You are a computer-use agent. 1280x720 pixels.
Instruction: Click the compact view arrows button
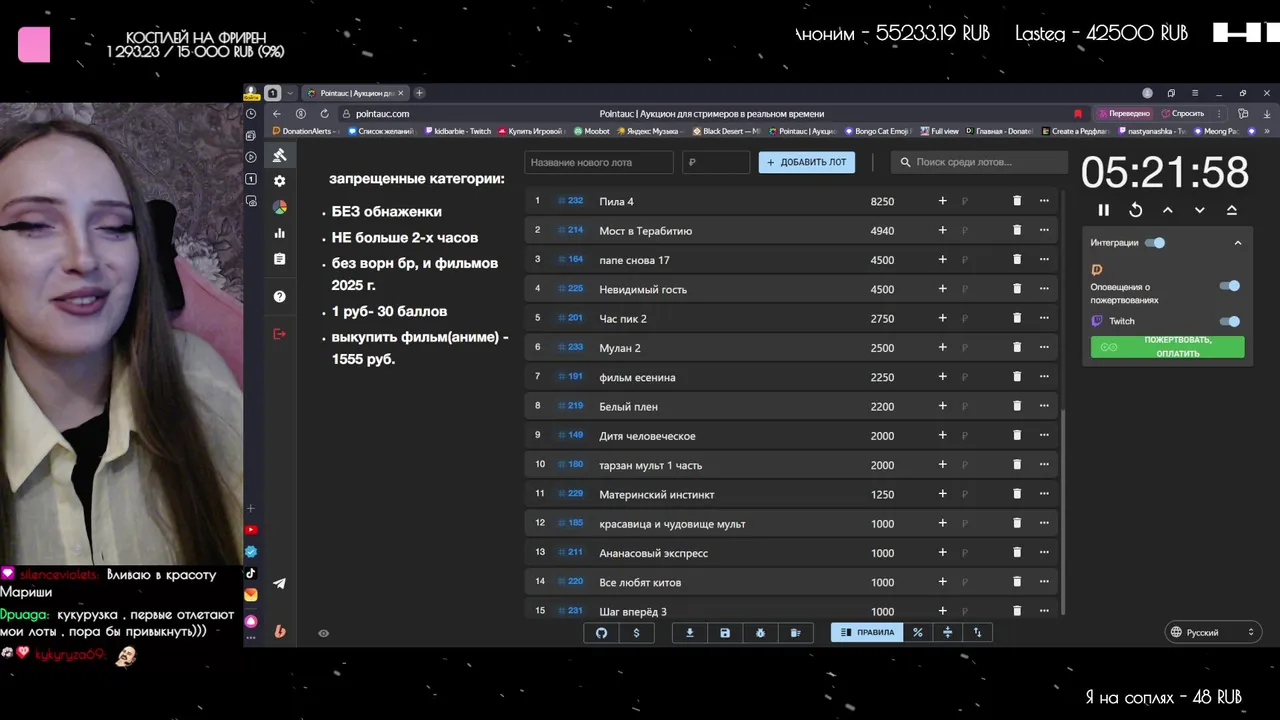[x=948, y=633]
